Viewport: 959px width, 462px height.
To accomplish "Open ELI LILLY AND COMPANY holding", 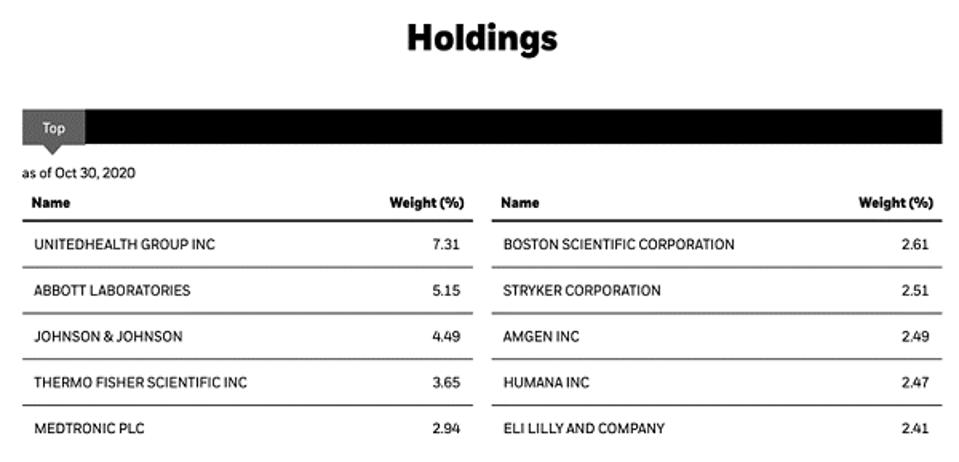I will pyautogui.click(x=583, y=428).
